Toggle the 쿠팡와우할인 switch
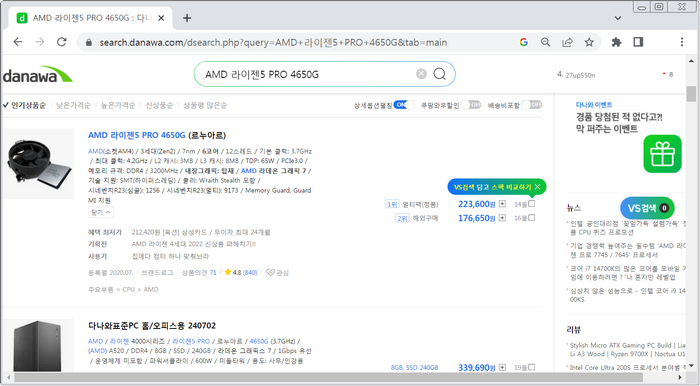700x386 pixels. 471,105
